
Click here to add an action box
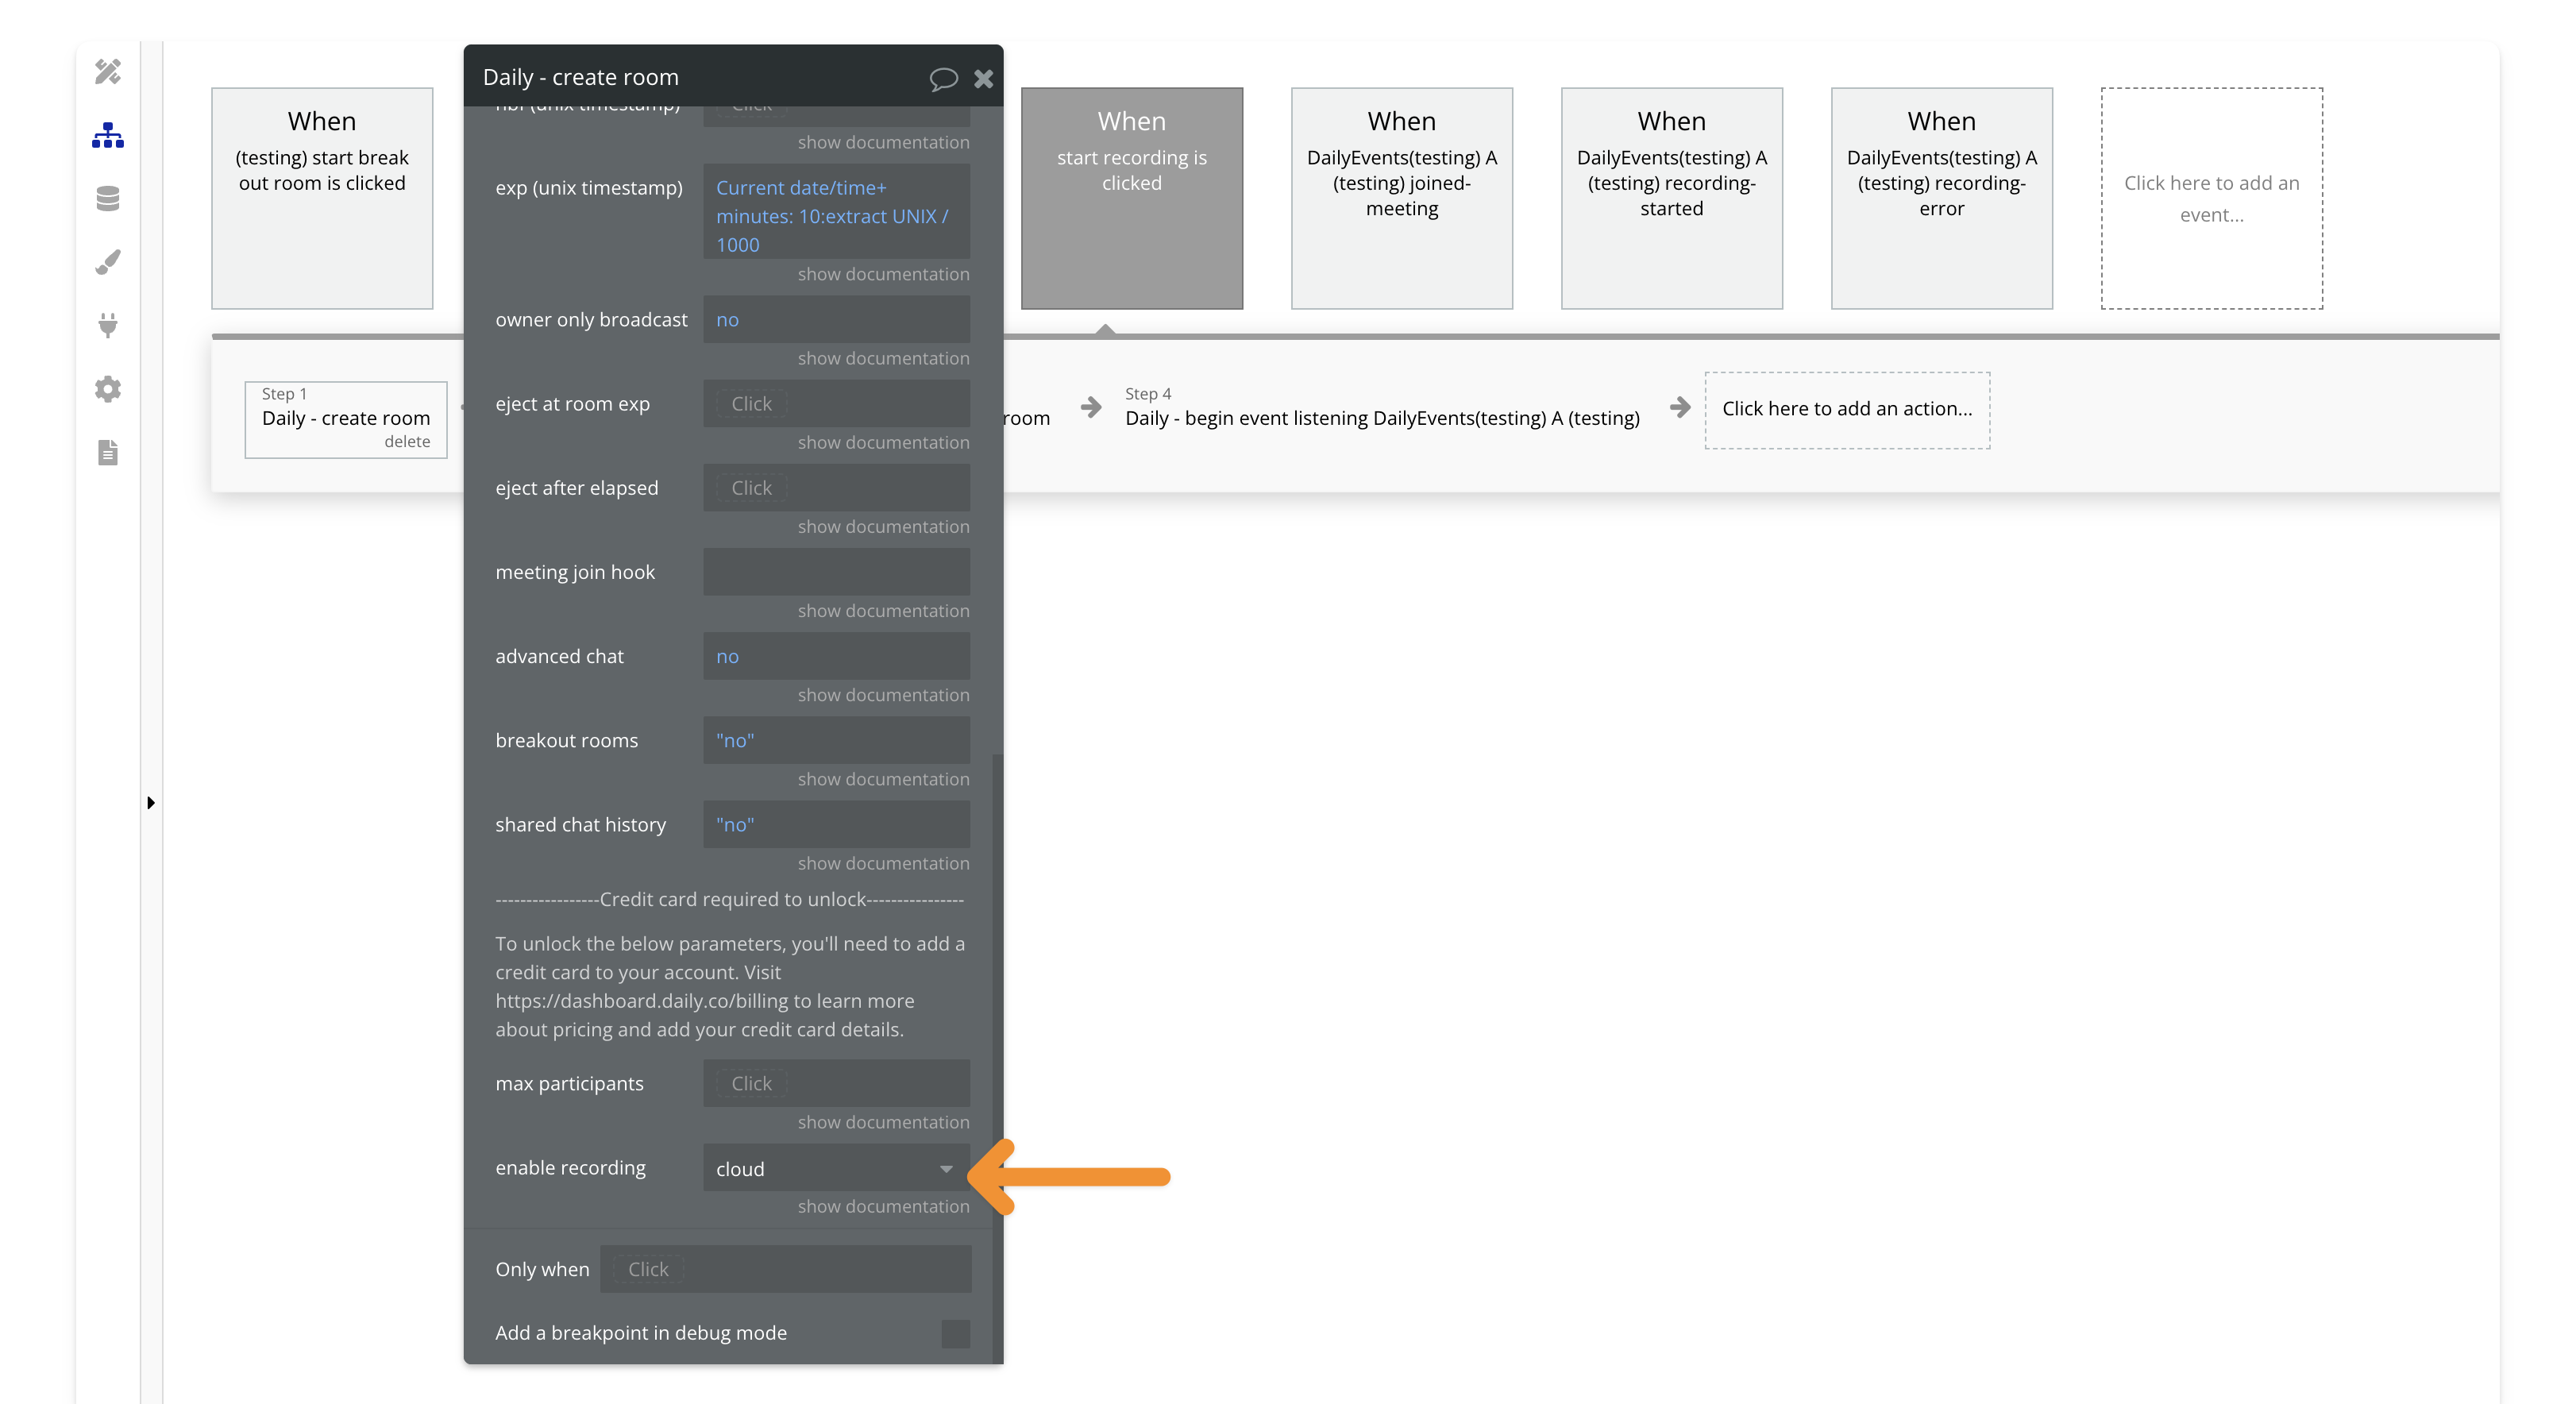tap(1847, 409)
